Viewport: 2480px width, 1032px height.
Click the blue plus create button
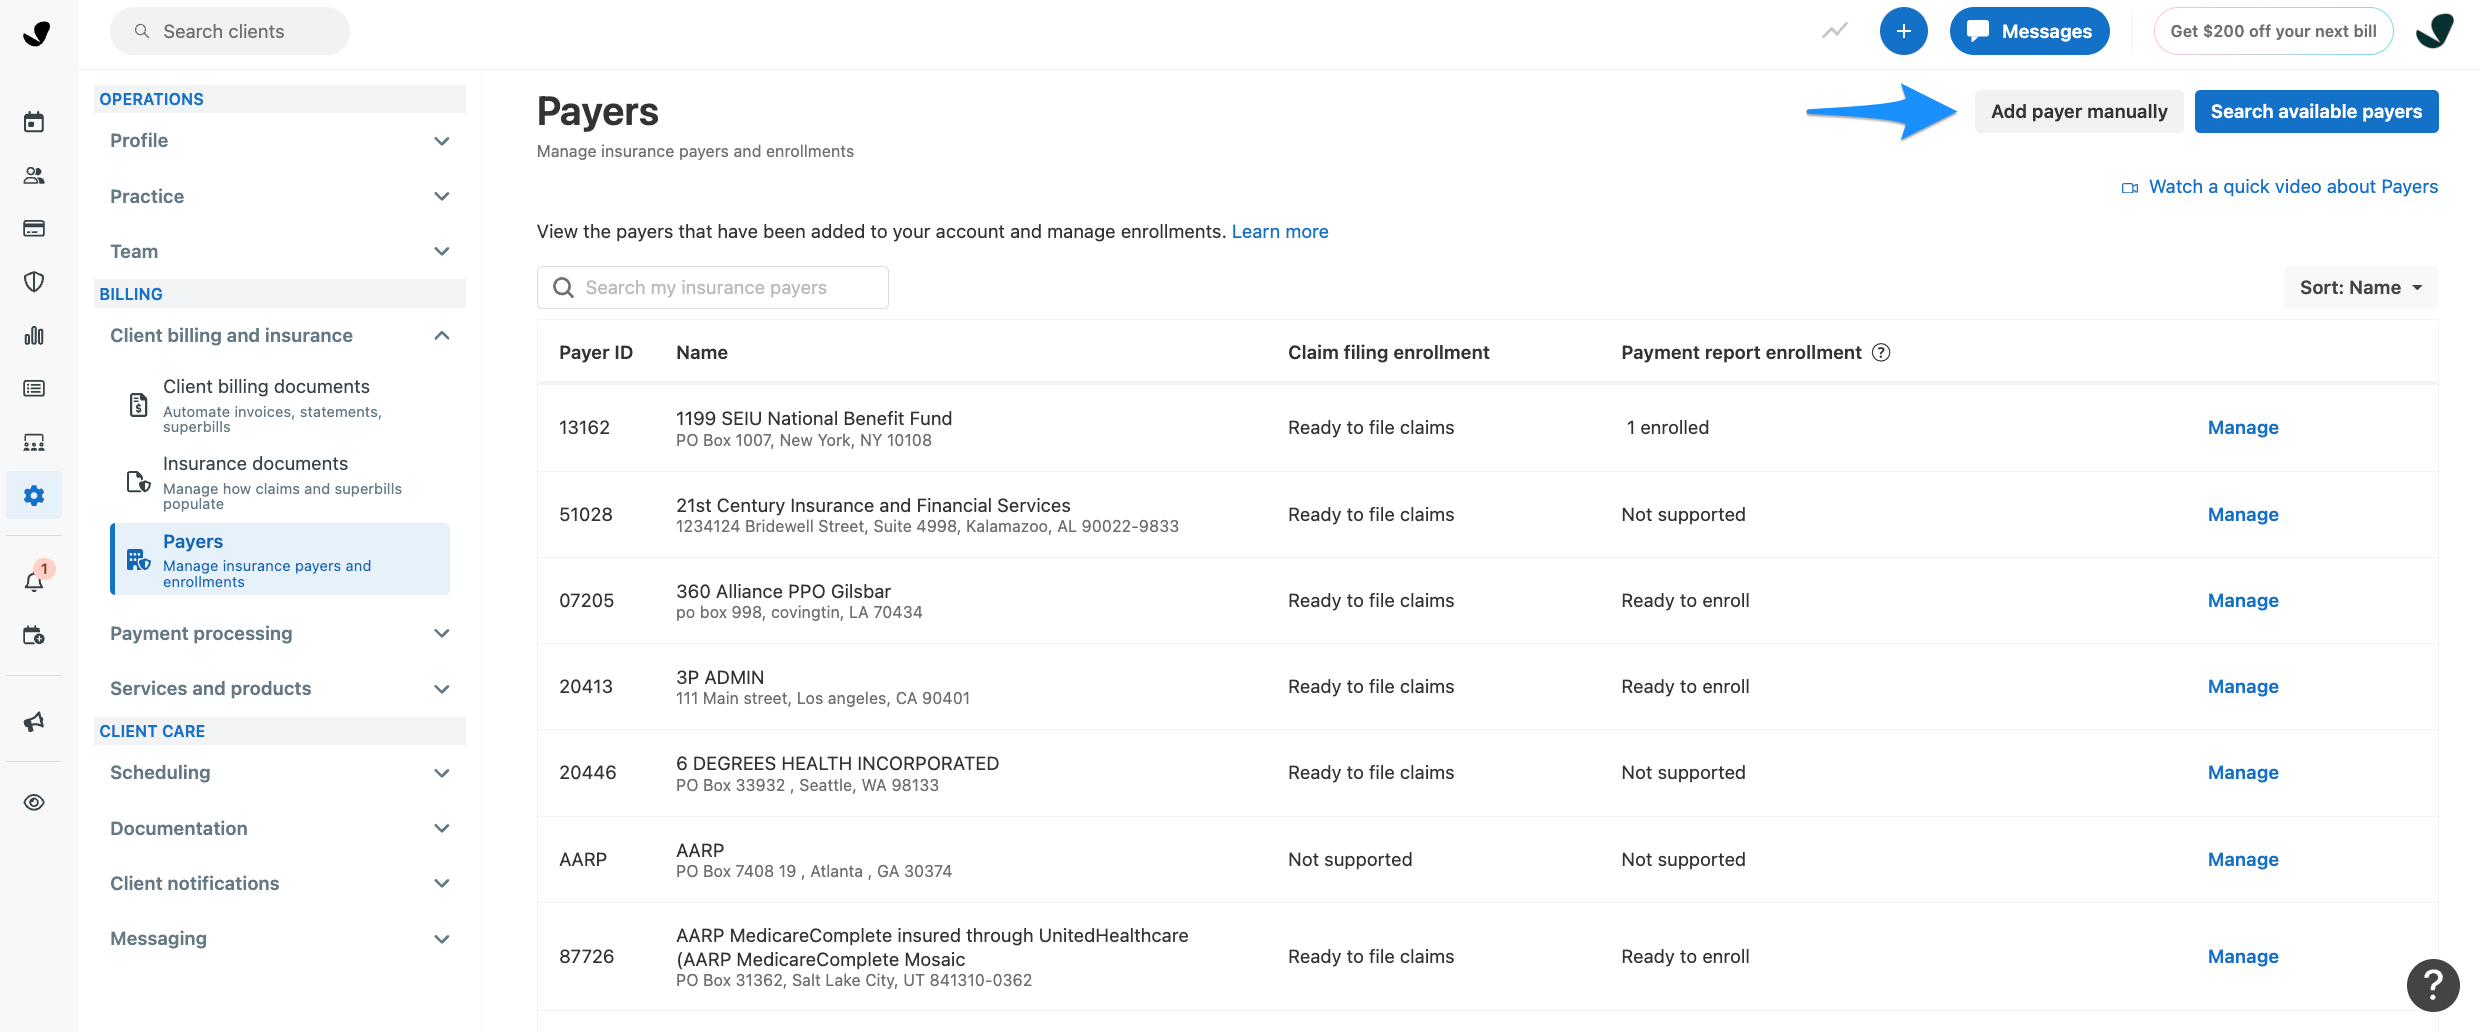pos(1903,31)
